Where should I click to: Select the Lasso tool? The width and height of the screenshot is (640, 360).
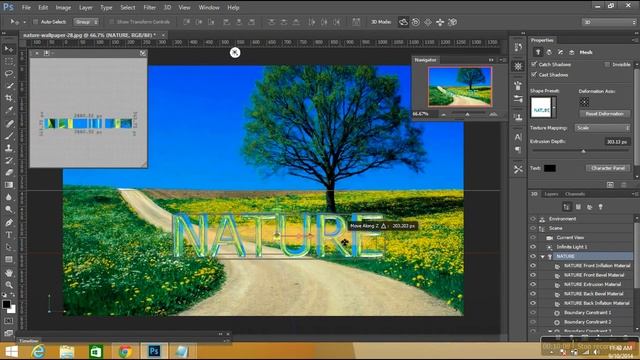[x=9, y=74]
